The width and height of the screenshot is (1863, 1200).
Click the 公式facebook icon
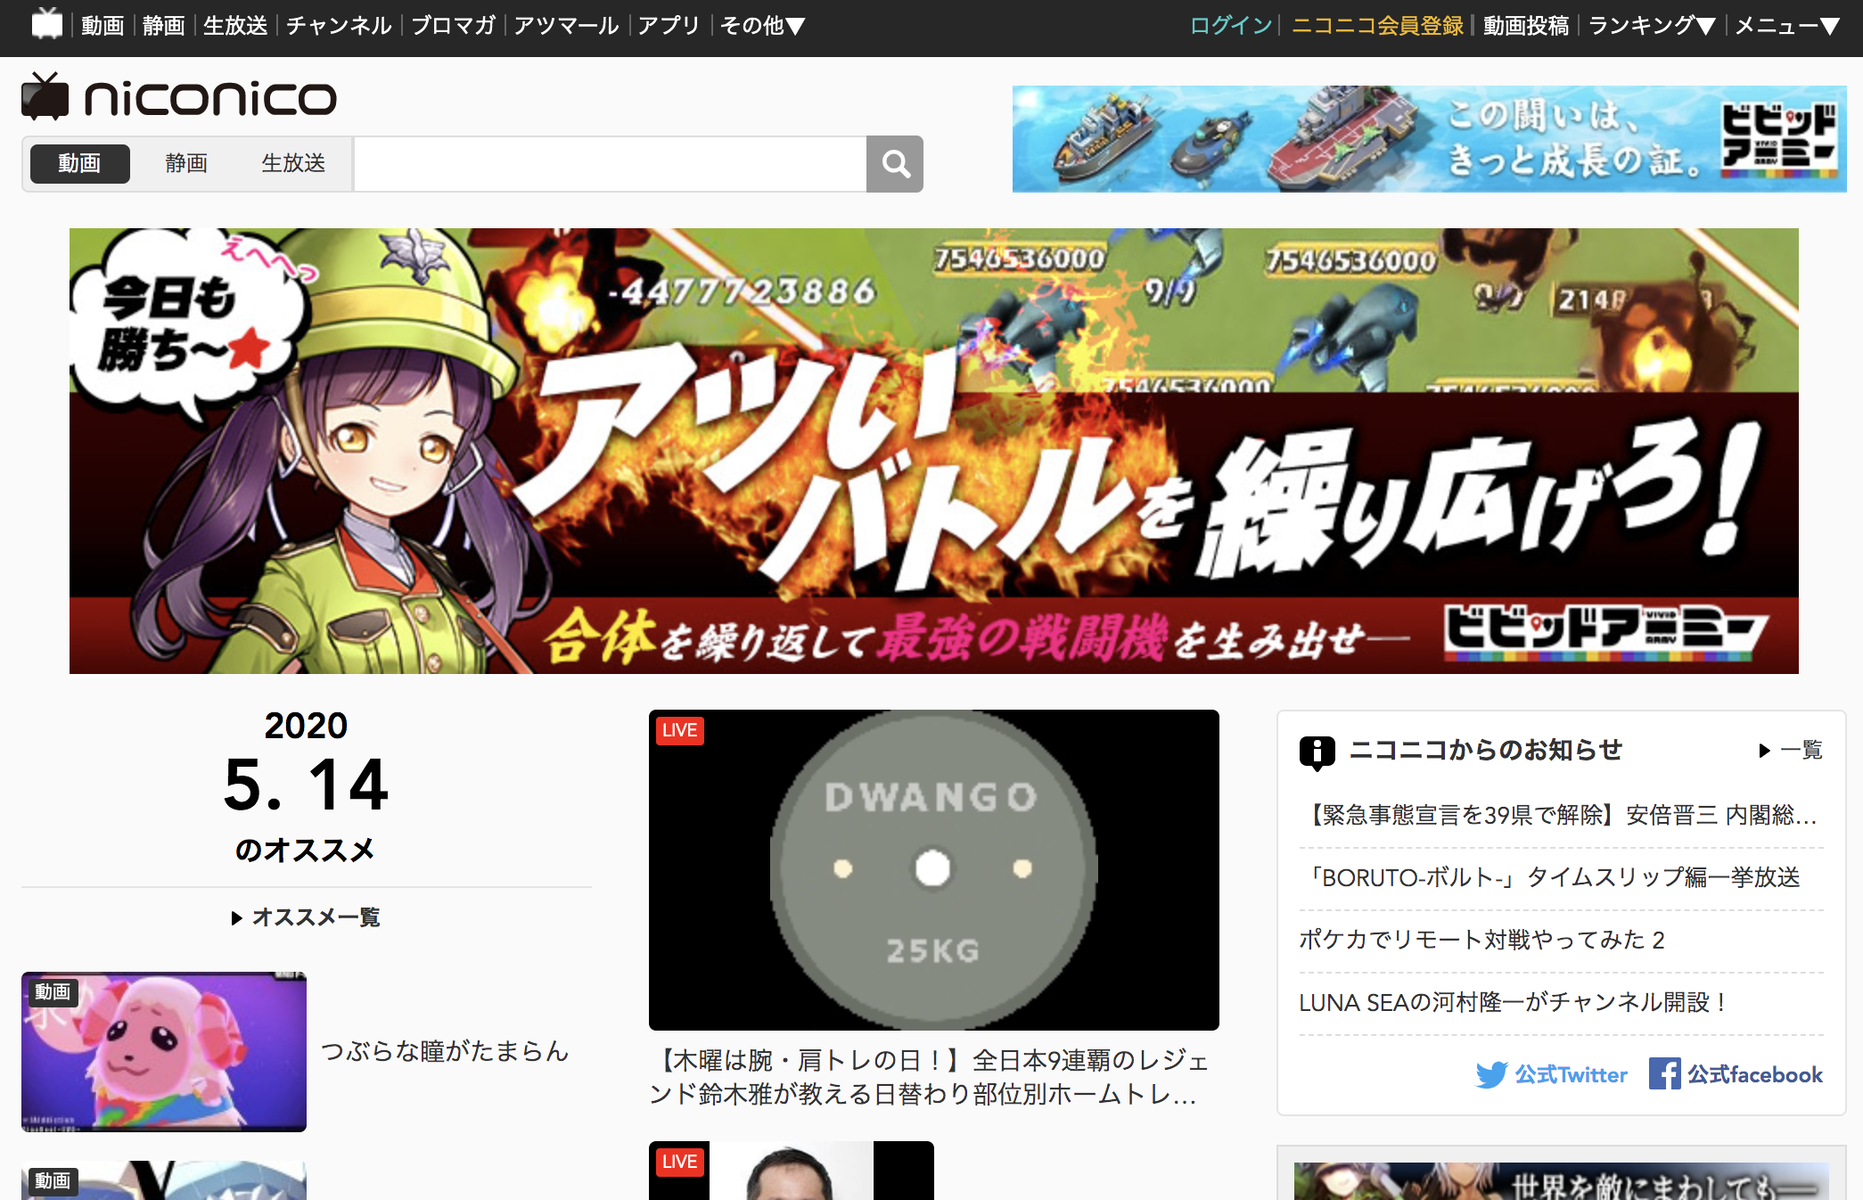pyautogui.click(x=1665, y=1074)
